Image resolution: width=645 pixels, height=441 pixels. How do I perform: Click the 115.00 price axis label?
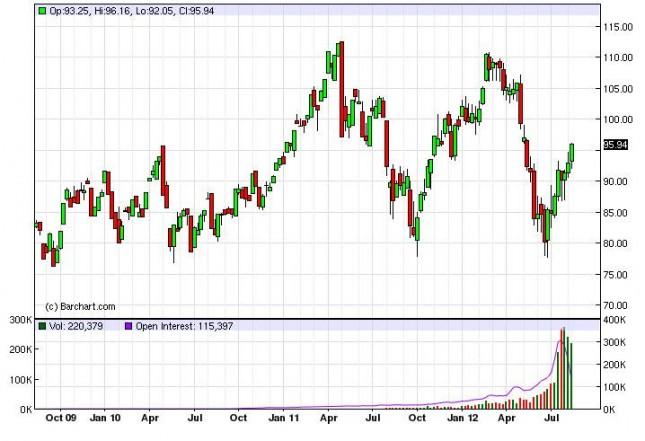(618, 27)
